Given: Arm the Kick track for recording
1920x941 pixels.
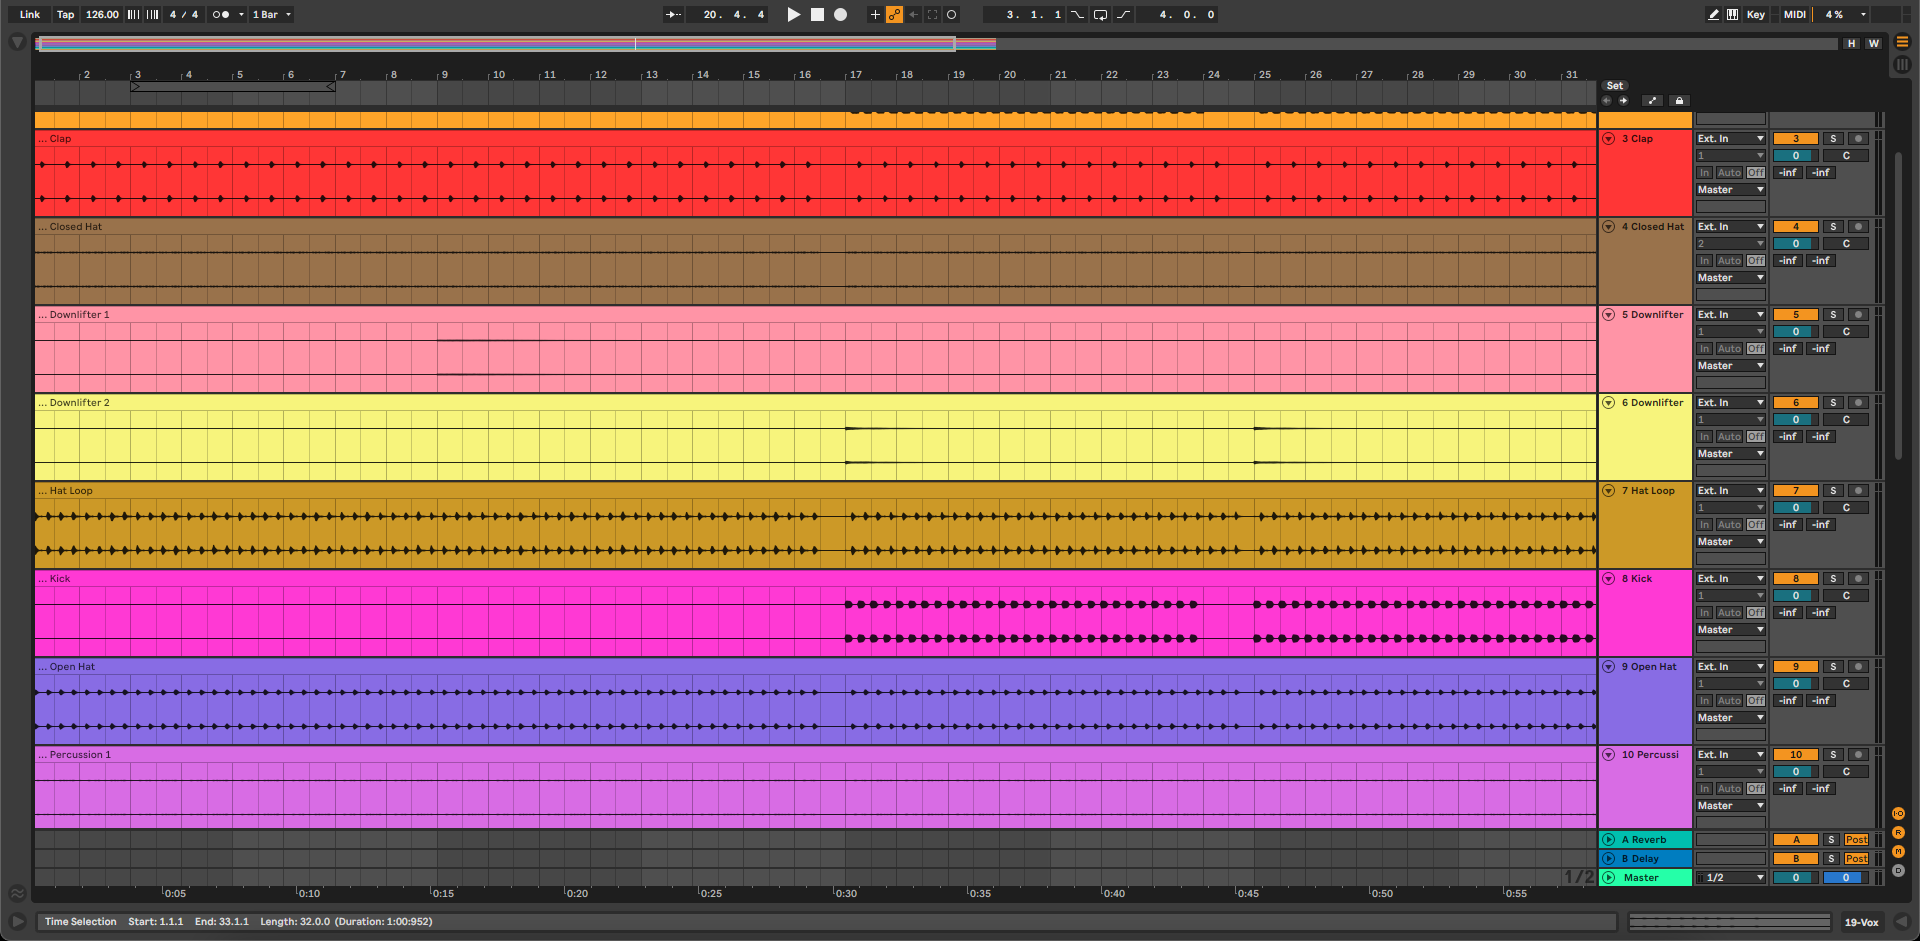Looking at the screenshot, I should click(x=1858, y=579).
